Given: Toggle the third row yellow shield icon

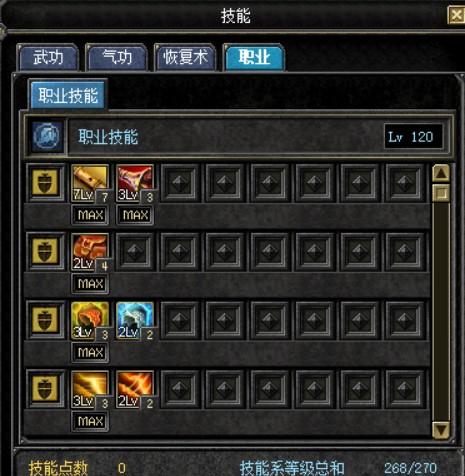Looking at the screenshot, I should (46, 320).
